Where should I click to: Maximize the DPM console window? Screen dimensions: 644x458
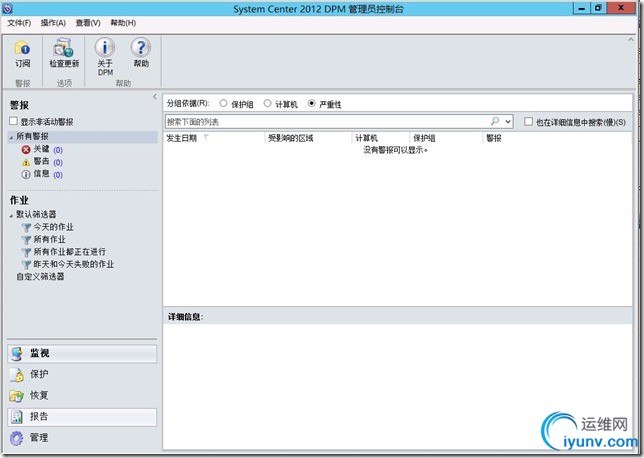[x=598, y=8]
